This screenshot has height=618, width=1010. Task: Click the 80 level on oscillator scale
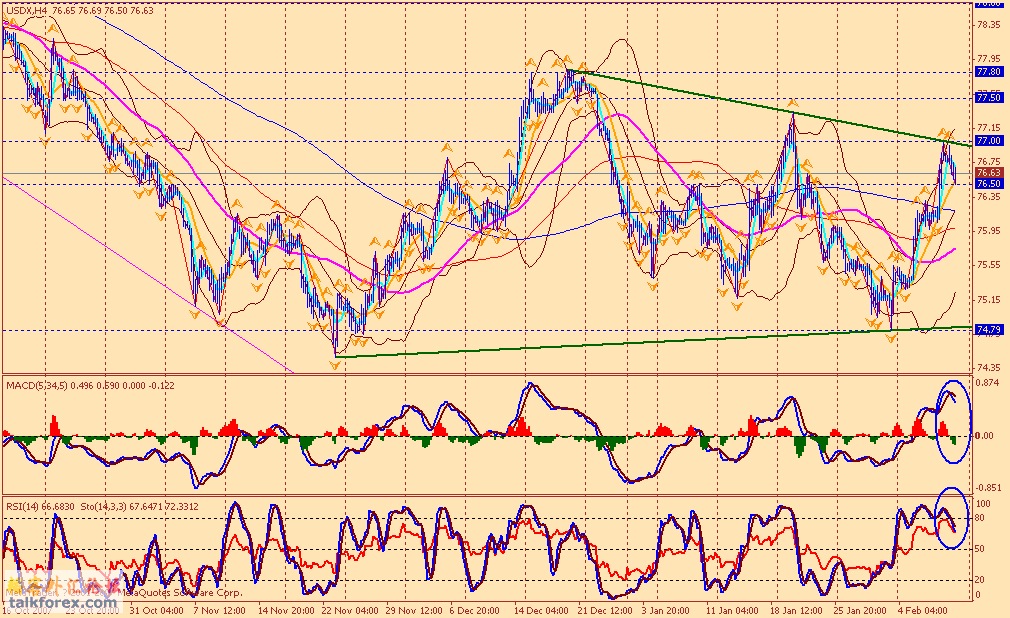(x=980, y=518)
